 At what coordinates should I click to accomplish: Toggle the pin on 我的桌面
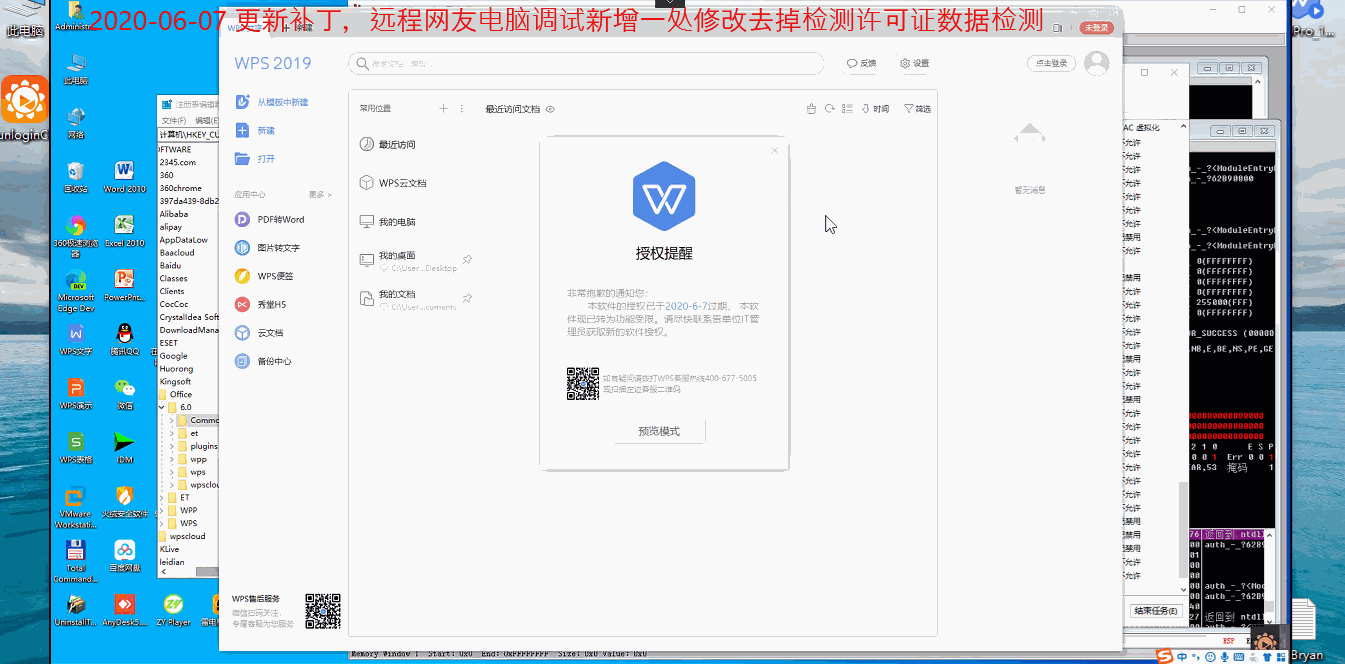coord(467,260)
